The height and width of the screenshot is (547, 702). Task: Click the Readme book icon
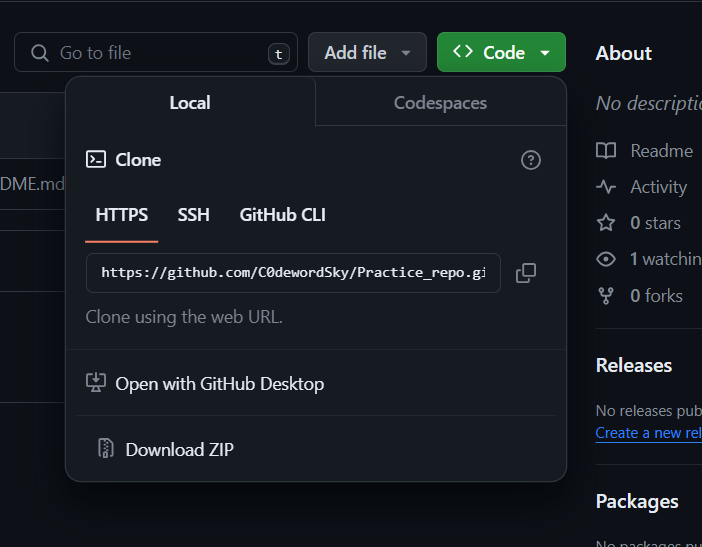click(x=606, y=151)
